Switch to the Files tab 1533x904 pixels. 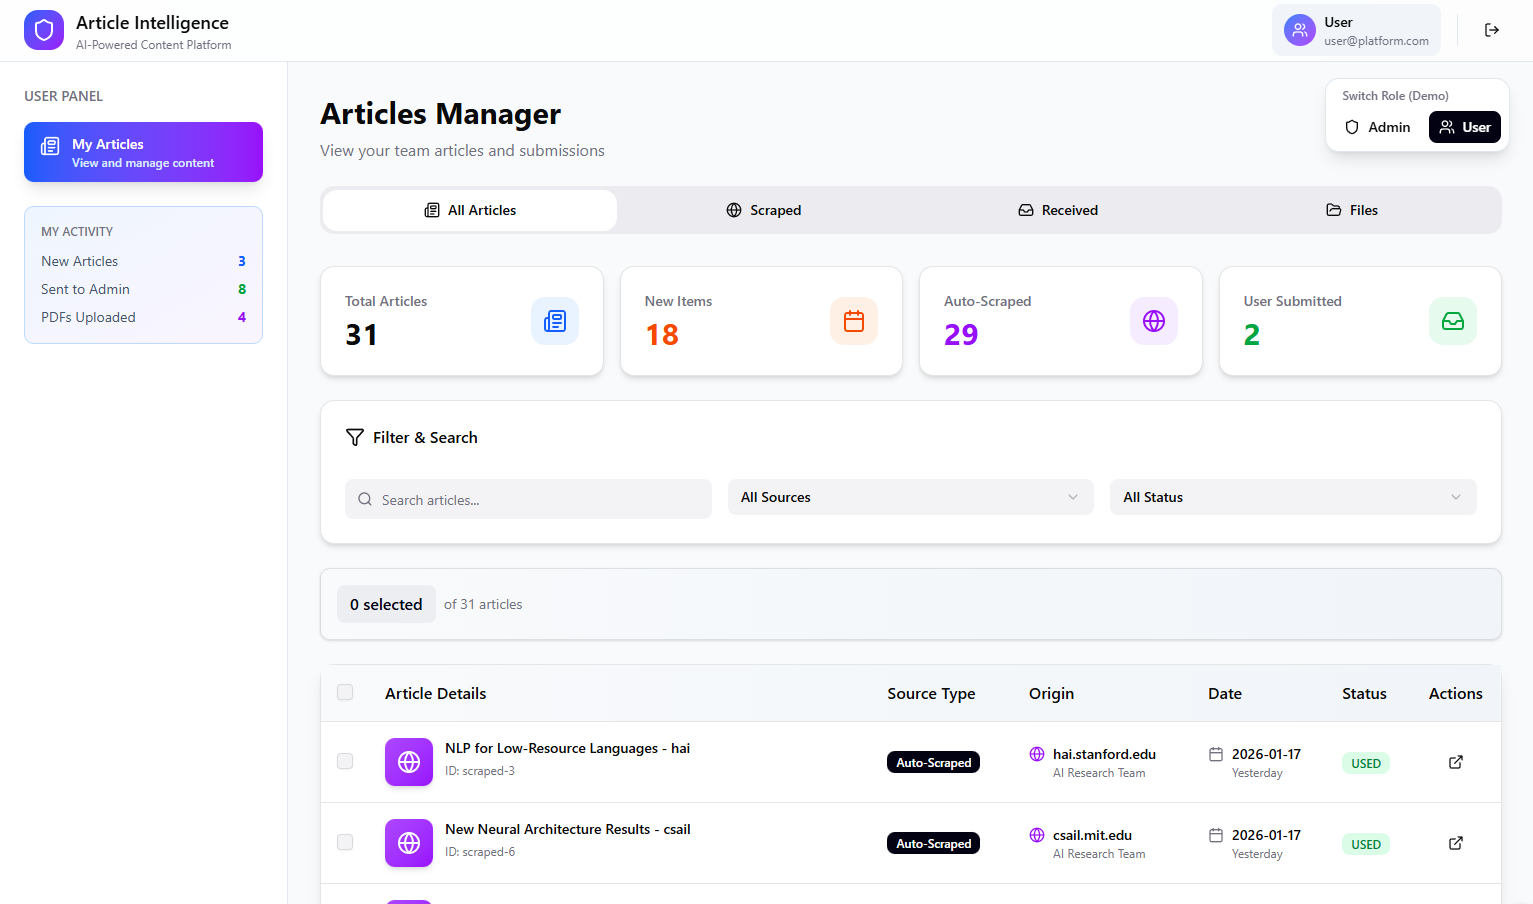[1352, 210]
